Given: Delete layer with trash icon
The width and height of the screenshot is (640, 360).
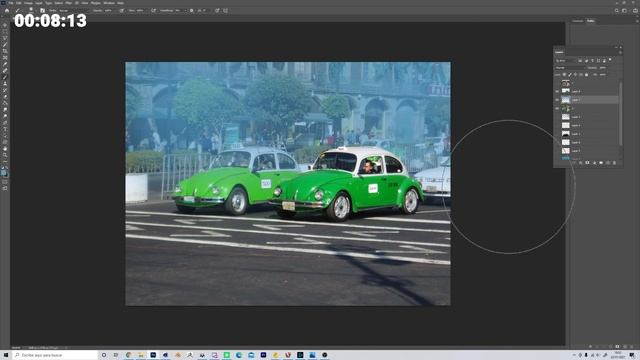Looking at the screenshot, I should (x=614, y=162).
